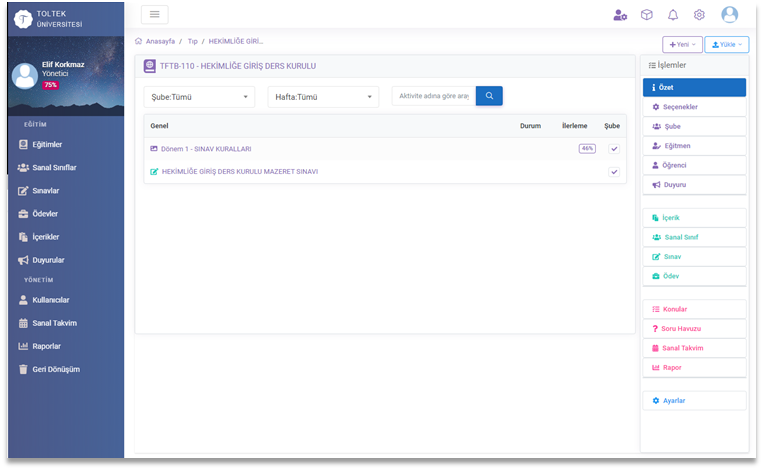The image size is (763, 470).
Task: Click the settings gear icon in header
Action: [x=699, y=15]
